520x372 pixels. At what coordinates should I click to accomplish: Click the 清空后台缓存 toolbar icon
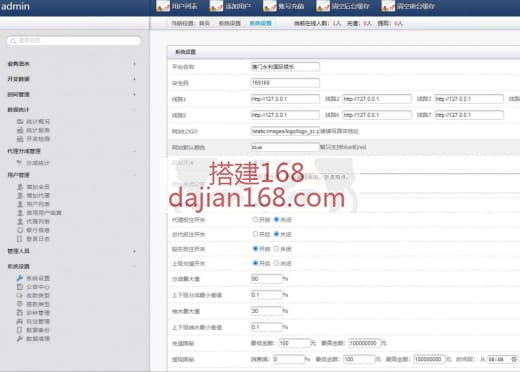pyautogui.click(x=323, y=6)
